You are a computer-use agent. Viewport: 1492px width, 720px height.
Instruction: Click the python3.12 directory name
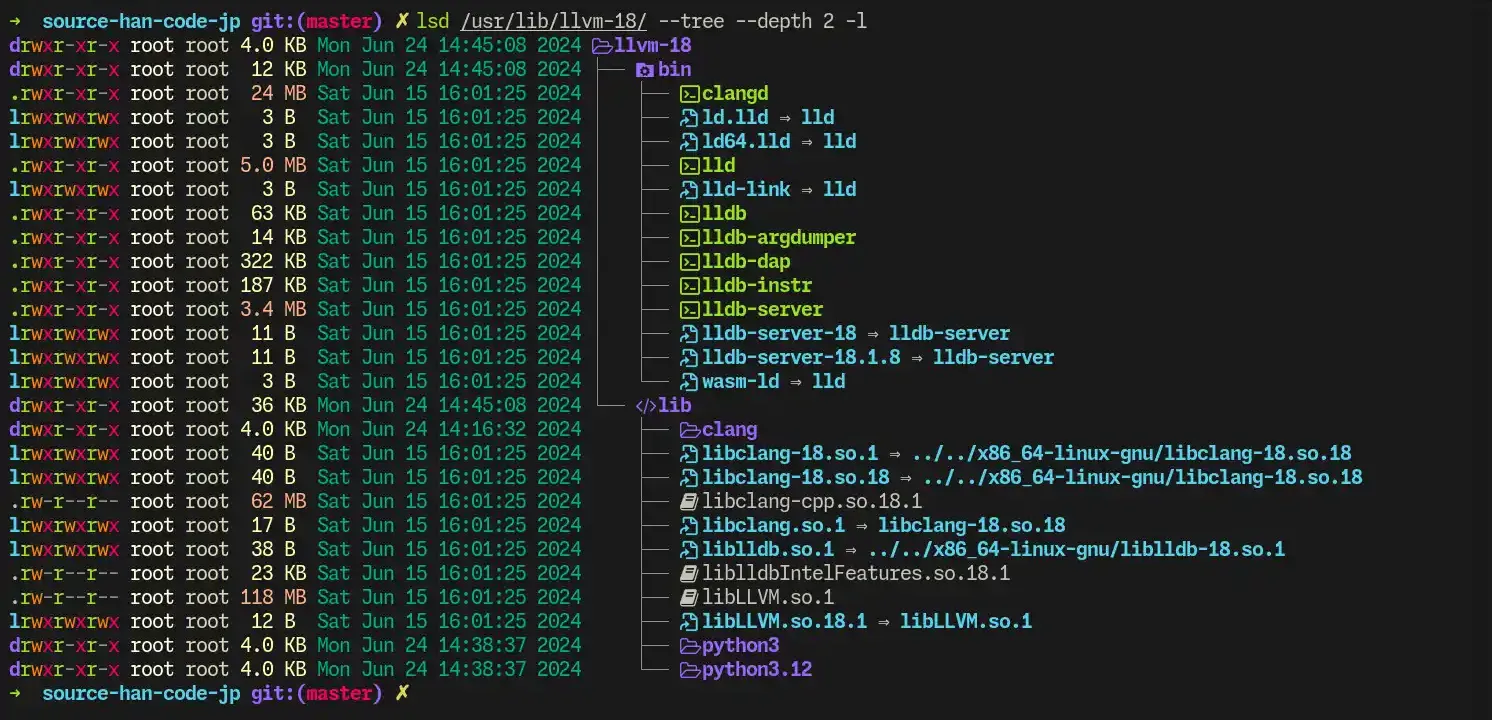click(x=757, y=669)
